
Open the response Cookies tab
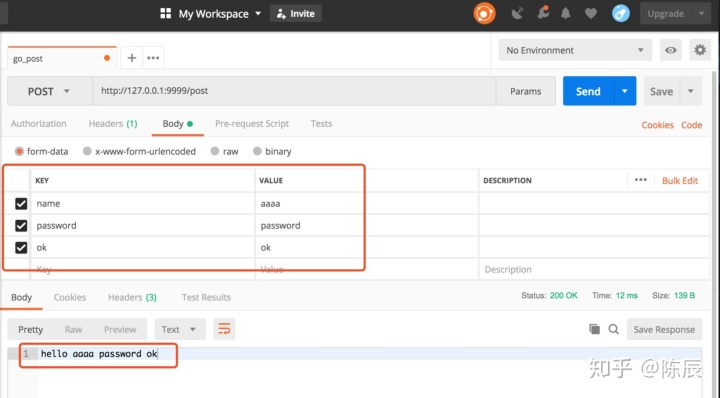point(70,297)
